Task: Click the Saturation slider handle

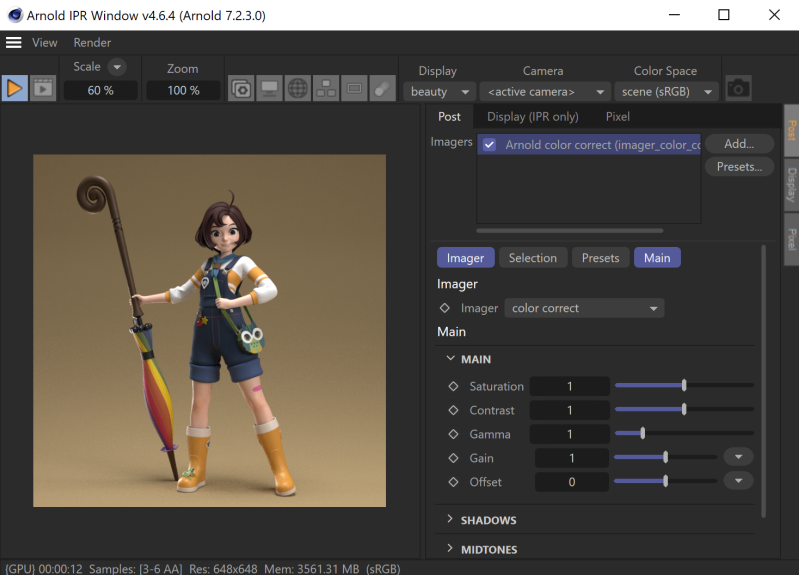Action: click(684, 385)
